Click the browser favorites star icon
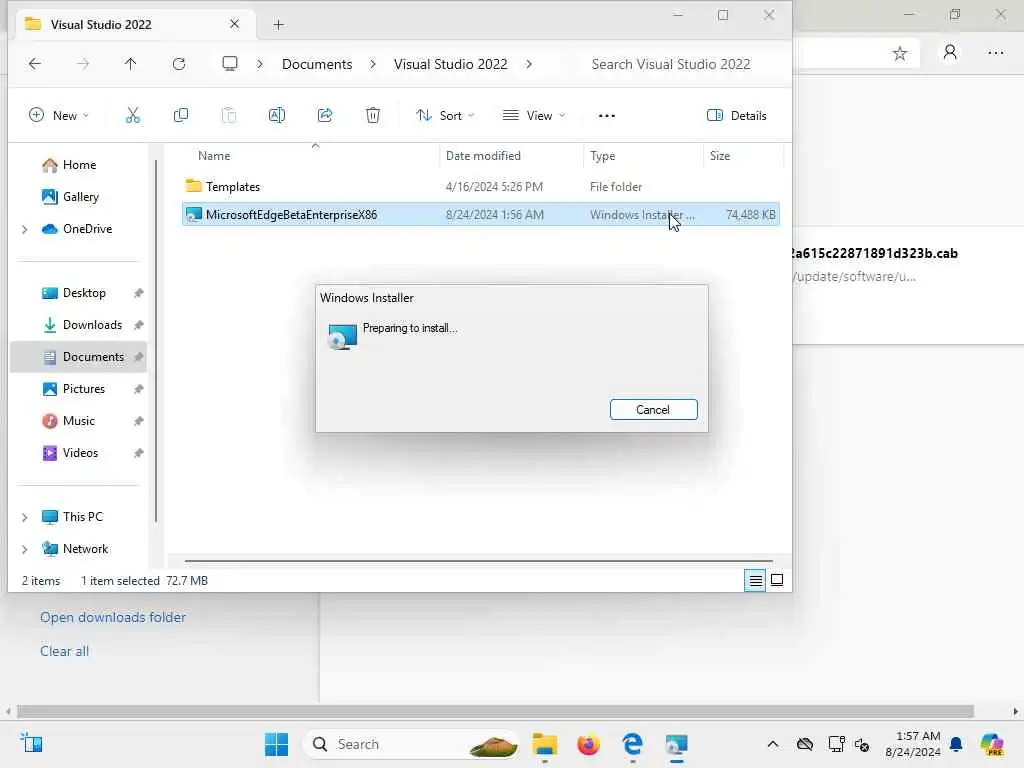 coord(900,53)
